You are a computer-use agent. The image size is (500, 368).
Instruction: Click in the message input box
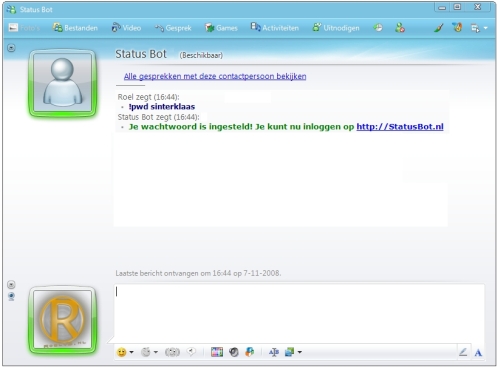coord(299,313)
